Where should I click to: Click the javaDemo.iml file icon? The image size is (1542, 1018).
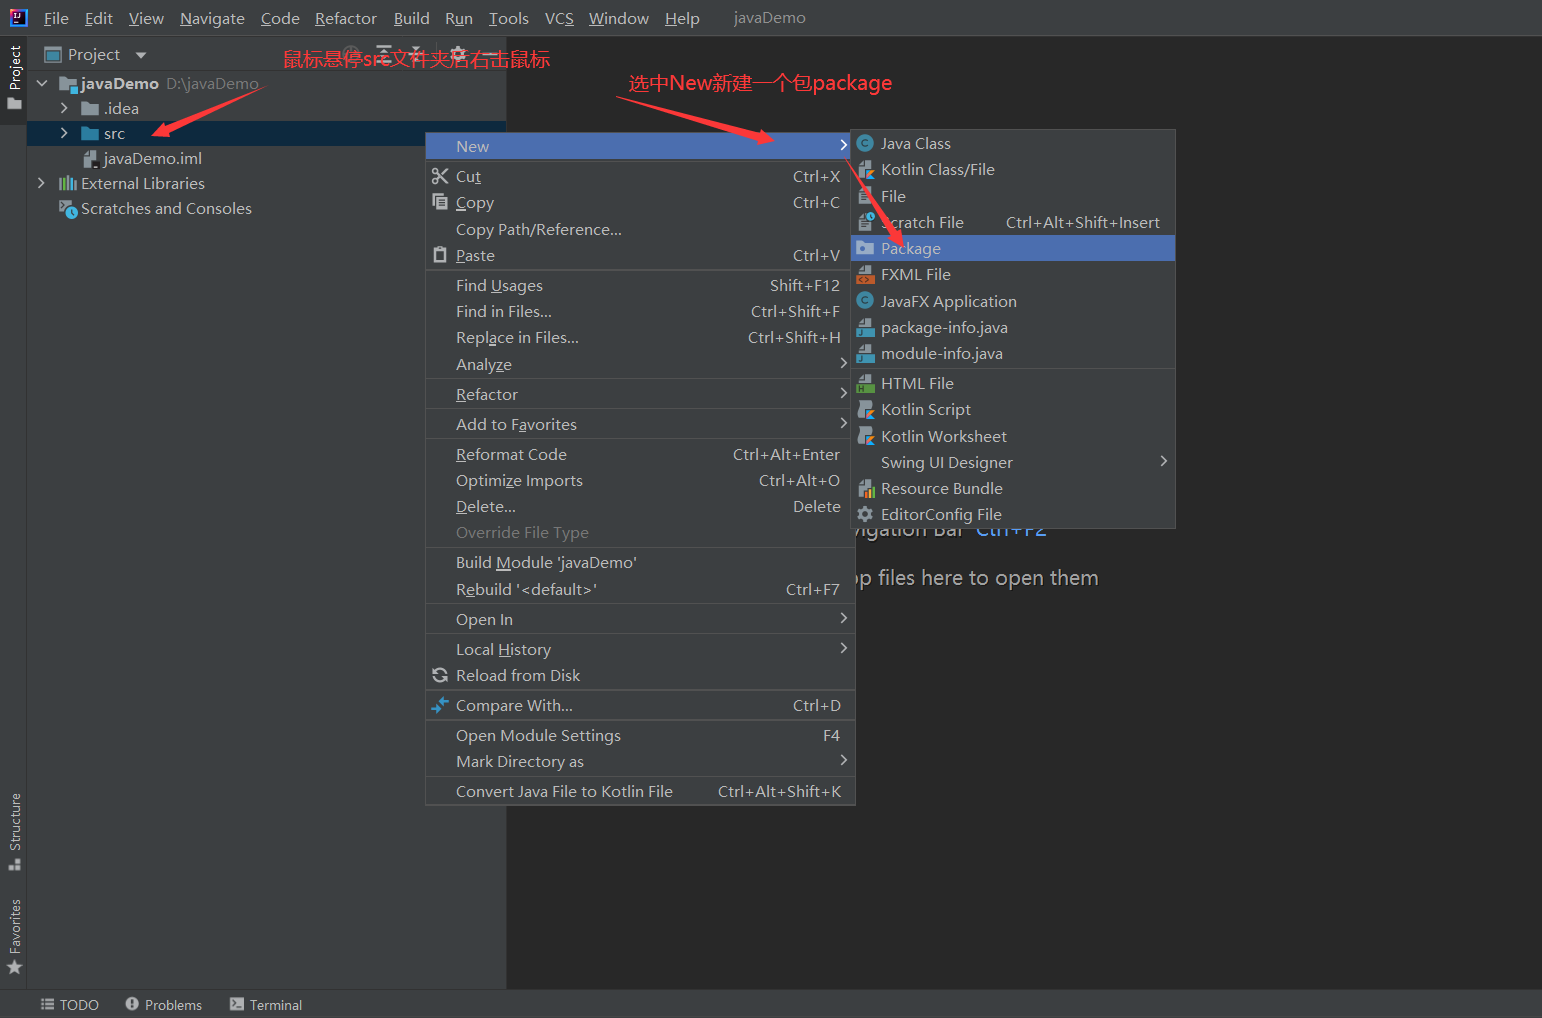90,158
